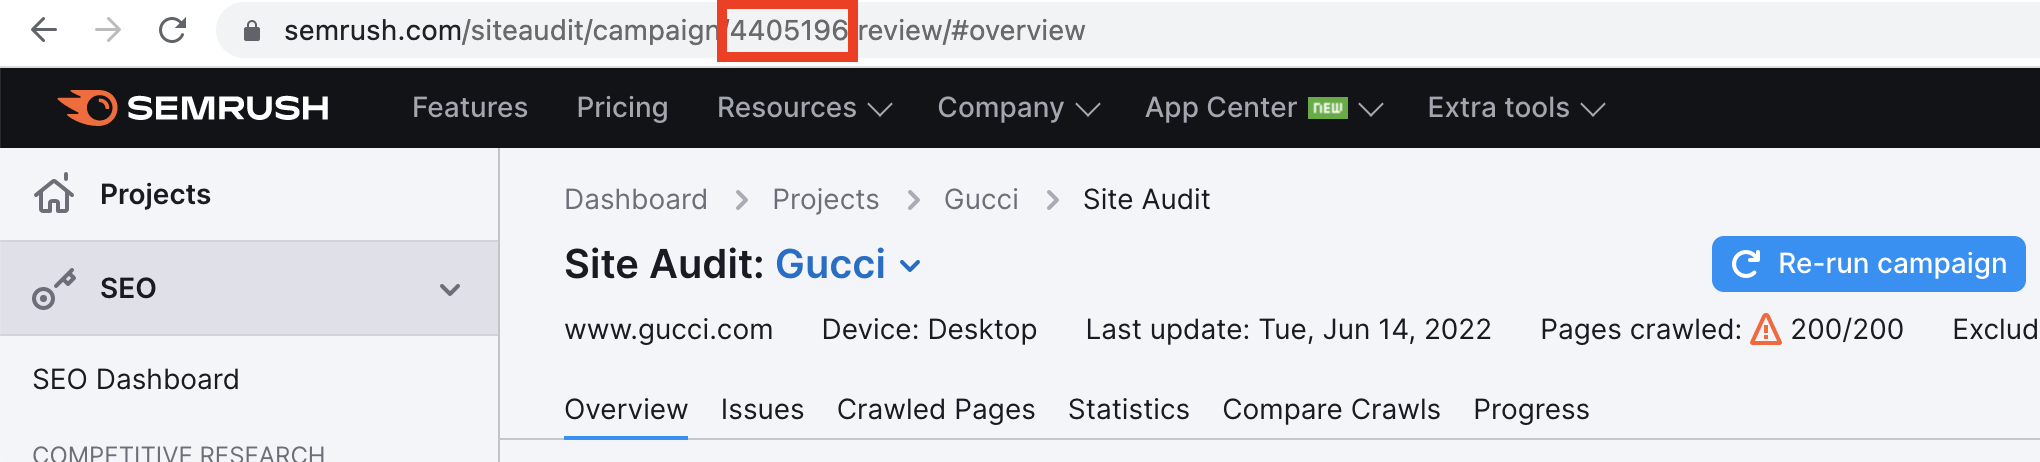Switch to the Compare Crawls tab
Image resolution: width=2040 pixels, height=462 pixels.
1331,409
